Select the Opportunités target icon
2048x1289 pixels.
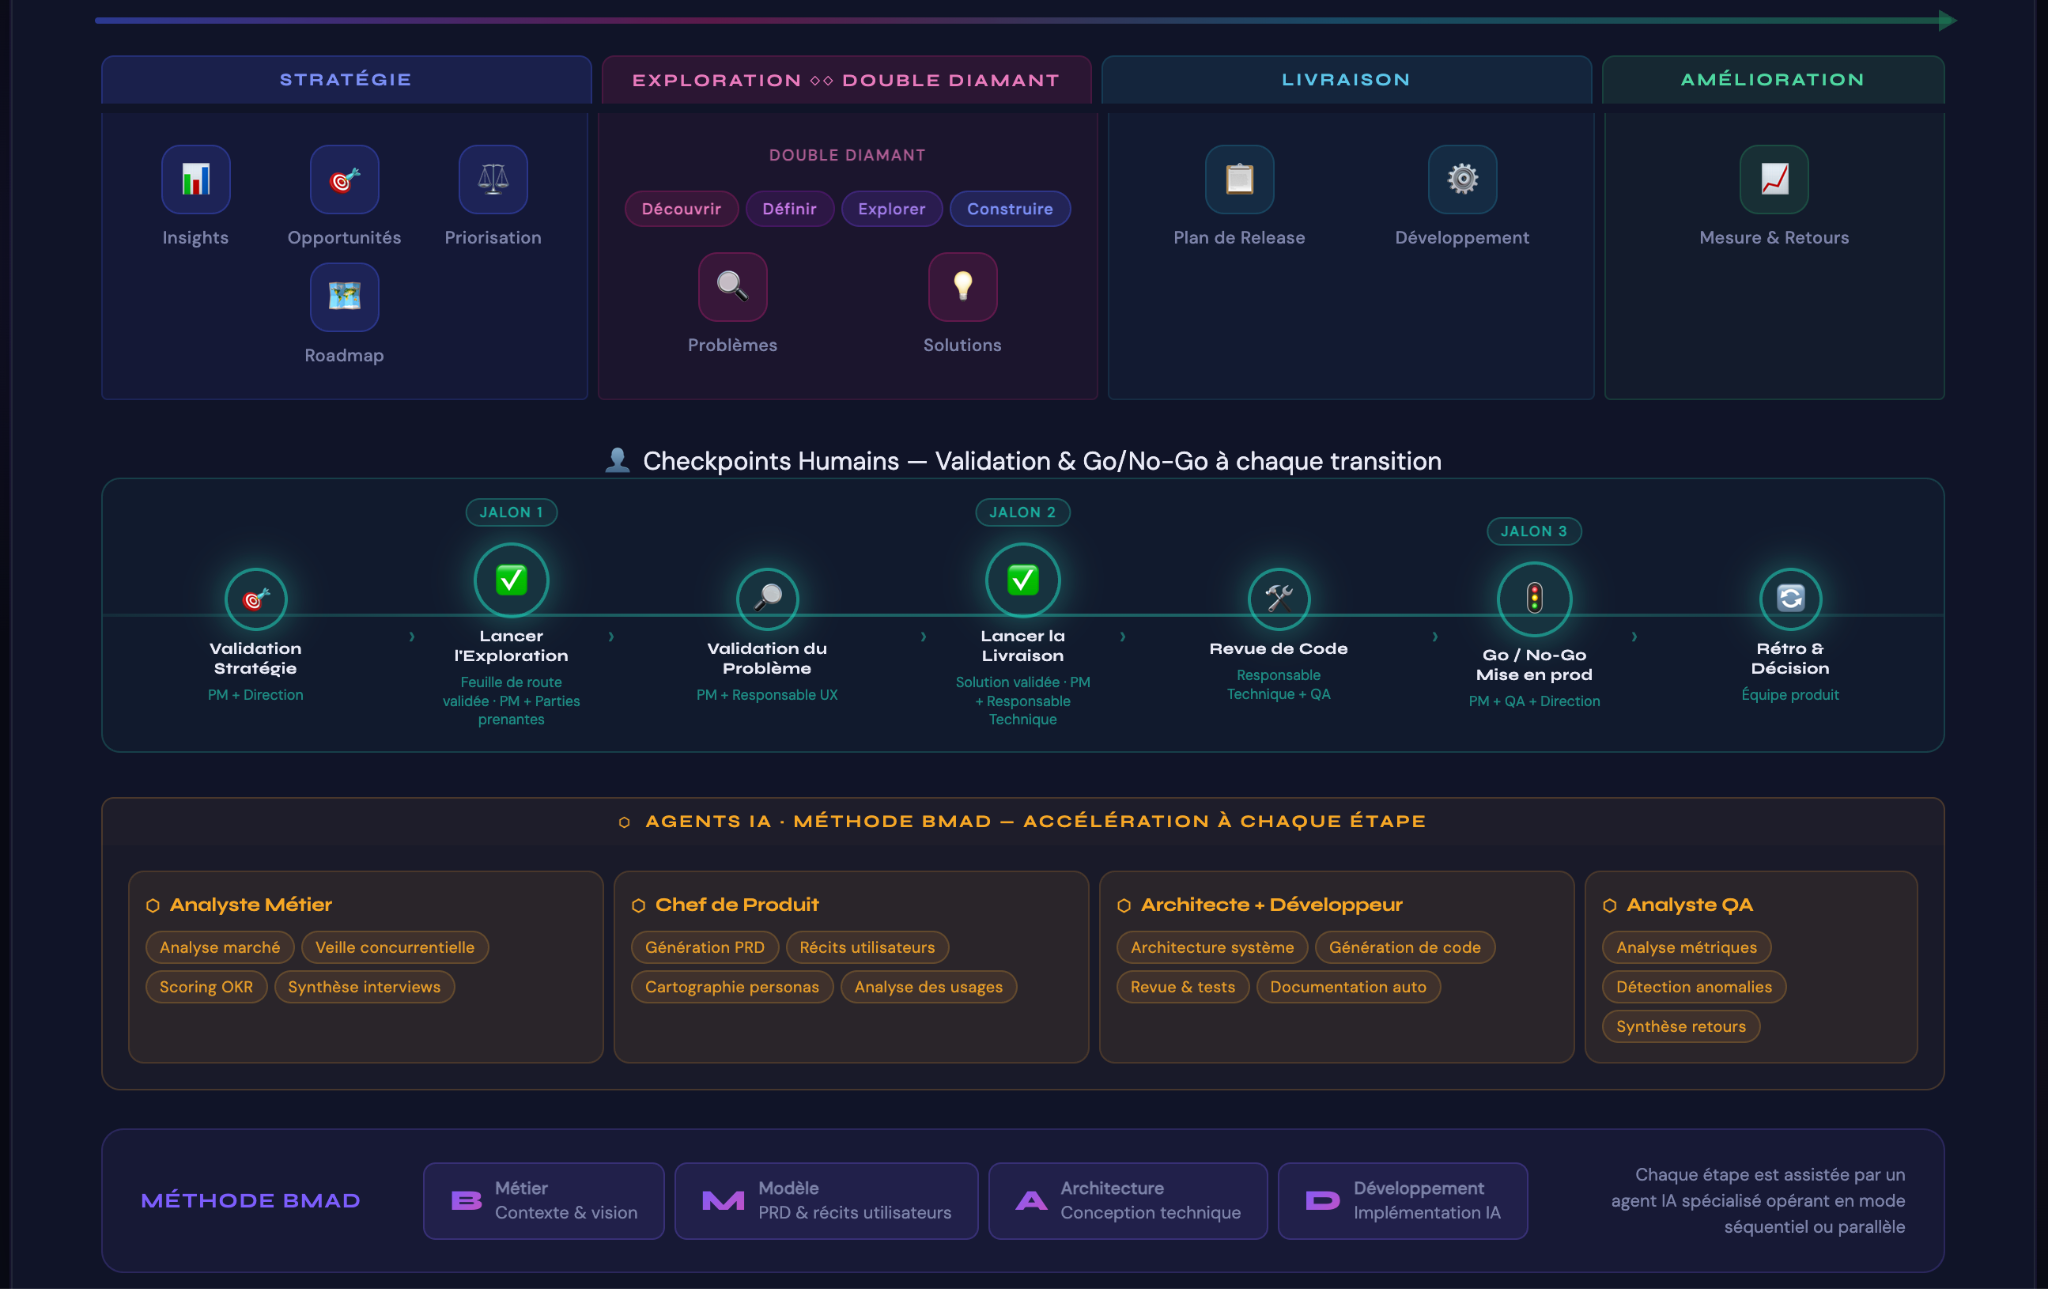pyautogui.click(x=344, y=180)
